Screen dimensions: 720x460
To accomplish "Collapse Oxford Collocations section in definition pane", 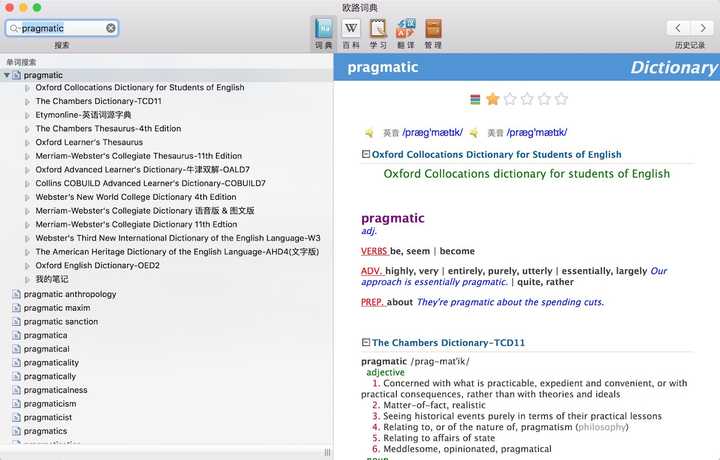I will click(x=366, y=154).
